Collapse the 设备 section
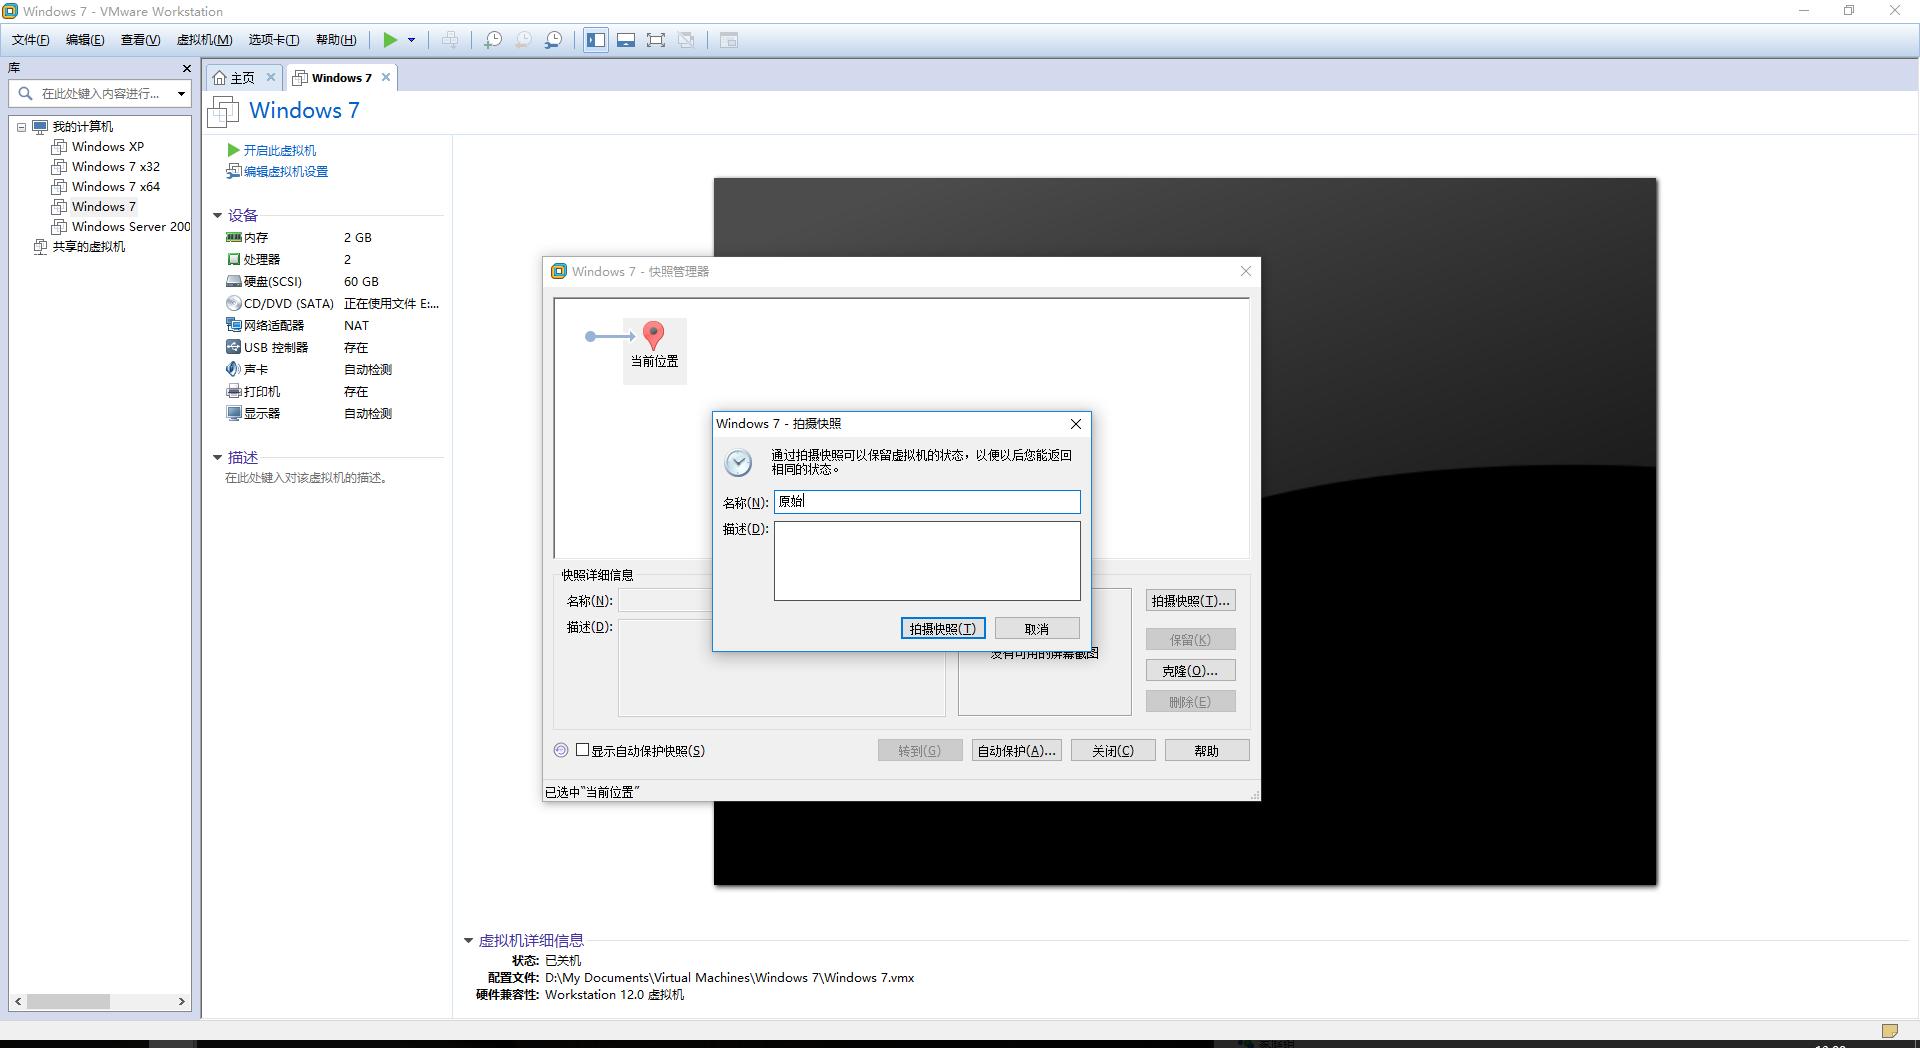 coord(218,215)
